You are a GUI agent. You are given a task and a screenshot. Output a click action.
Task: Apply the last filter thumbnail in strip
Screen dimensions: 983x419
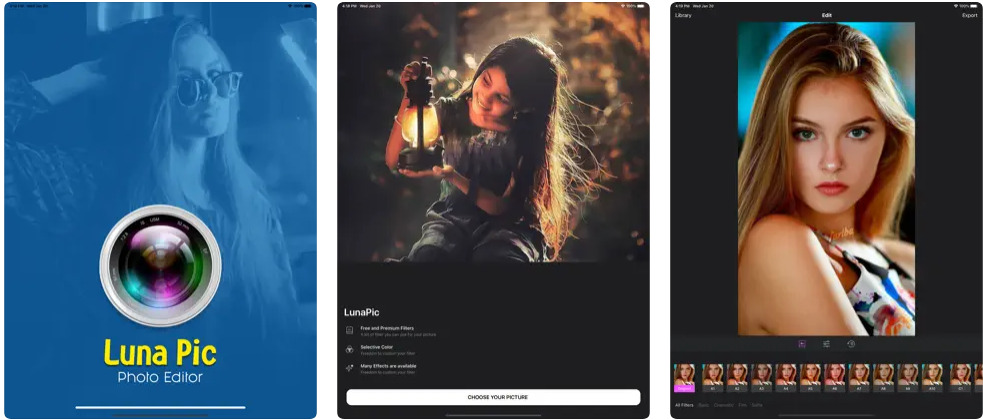click(960, 376)
